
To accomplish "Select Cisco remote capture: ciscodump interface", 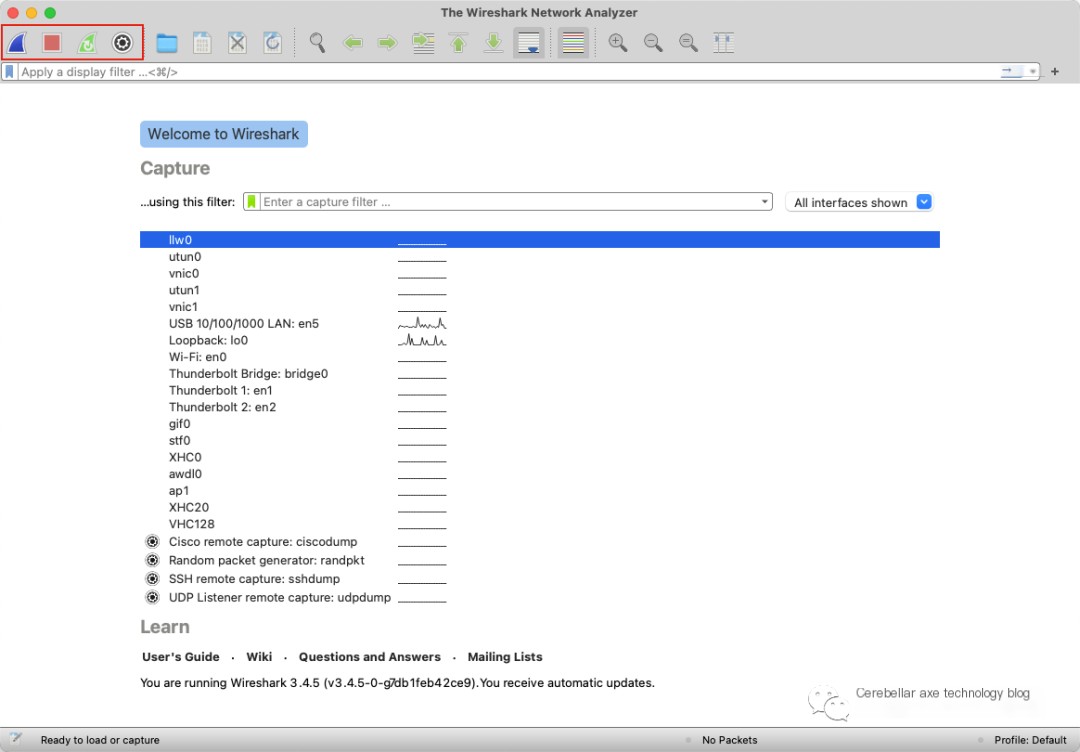I will 539,541.
